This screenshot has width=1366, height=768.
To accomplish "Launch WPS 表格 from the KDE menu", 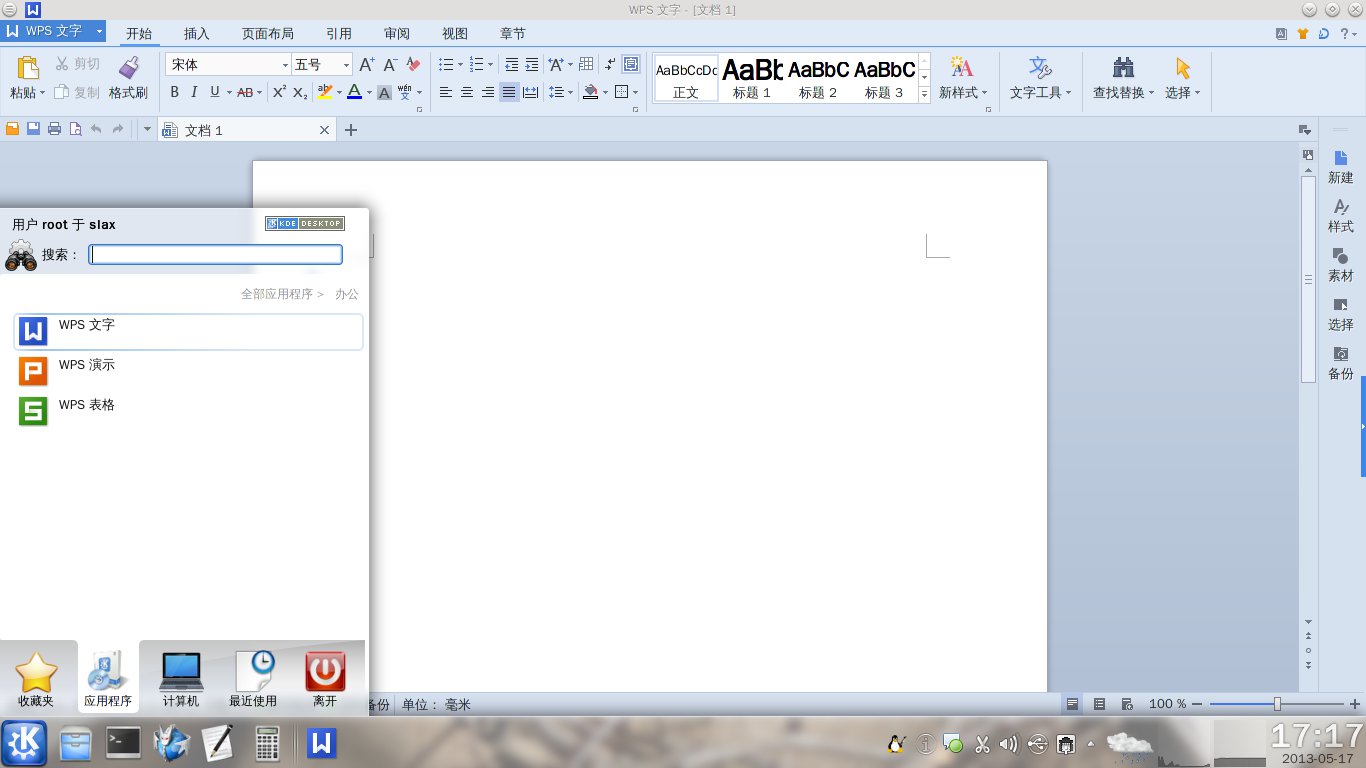I will point(189,411).
